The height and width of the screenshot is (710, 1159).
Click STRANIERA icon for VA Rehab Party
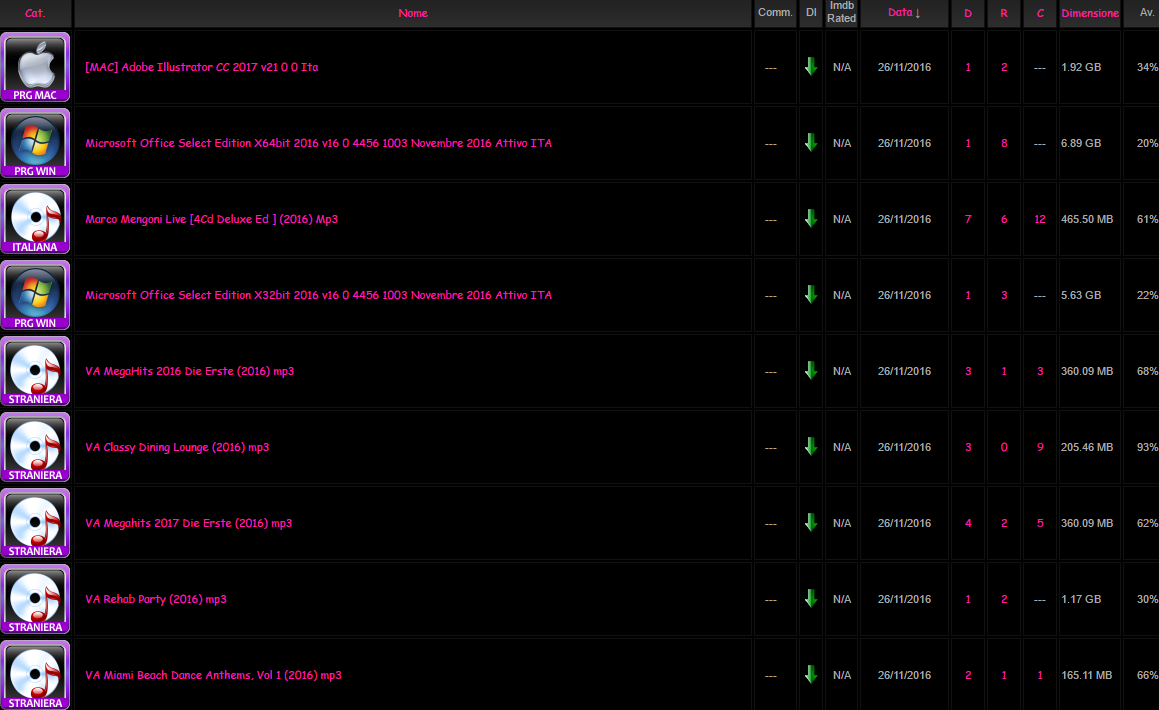point(35,599)
